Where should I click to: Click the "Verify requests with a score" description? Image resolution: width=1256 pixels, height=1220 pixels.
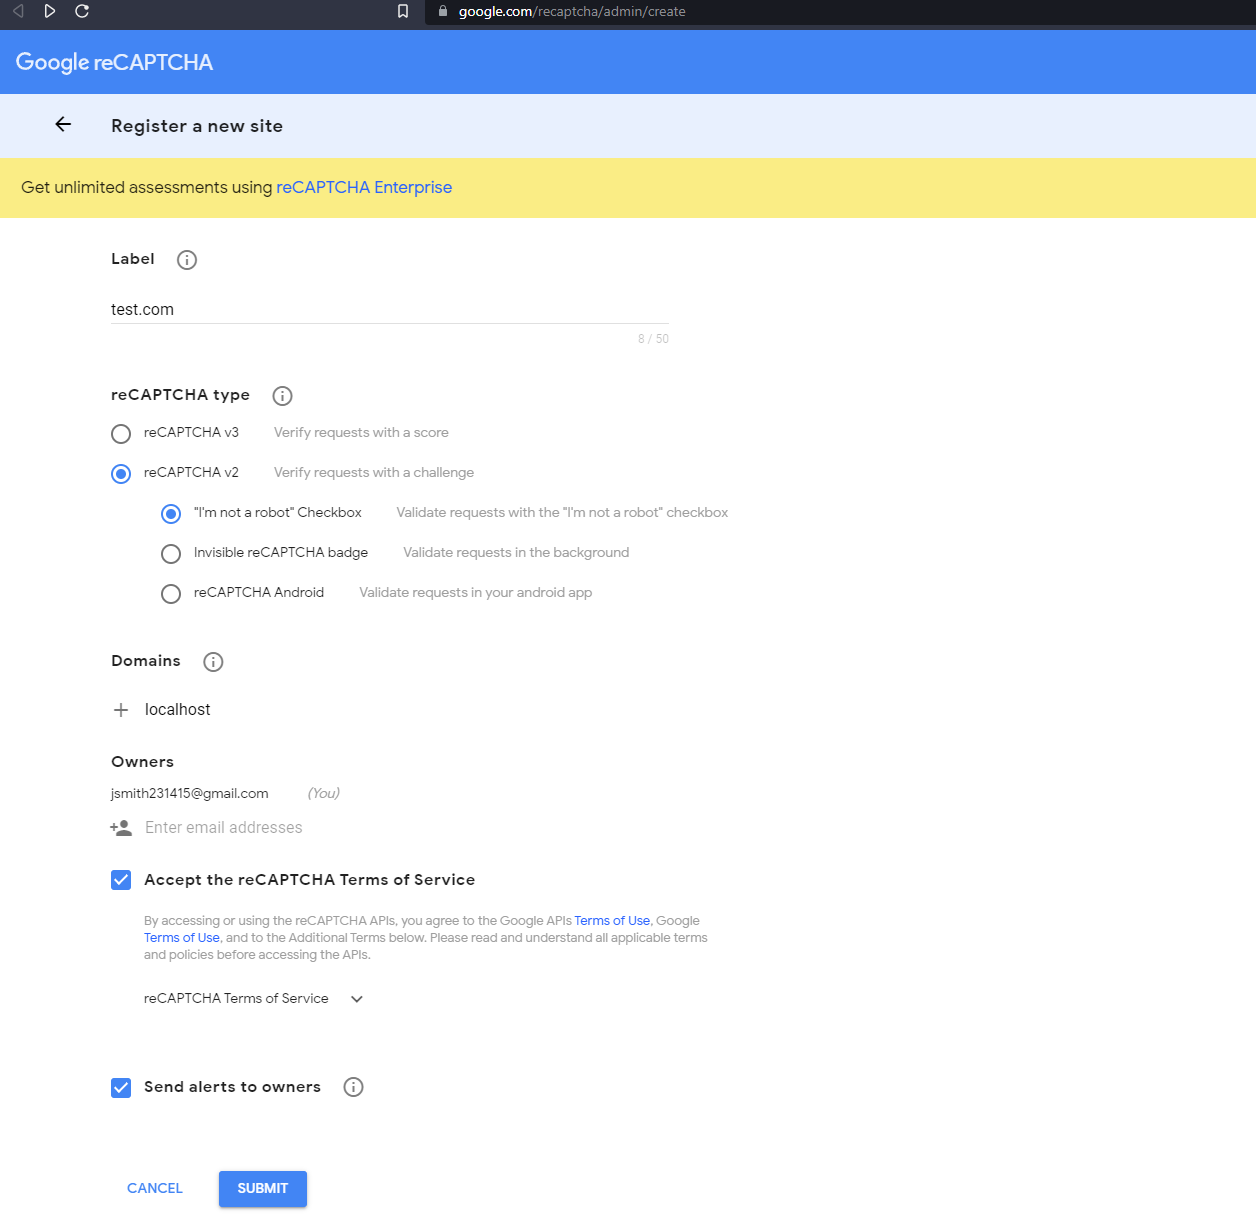click(x=361, y=433)
